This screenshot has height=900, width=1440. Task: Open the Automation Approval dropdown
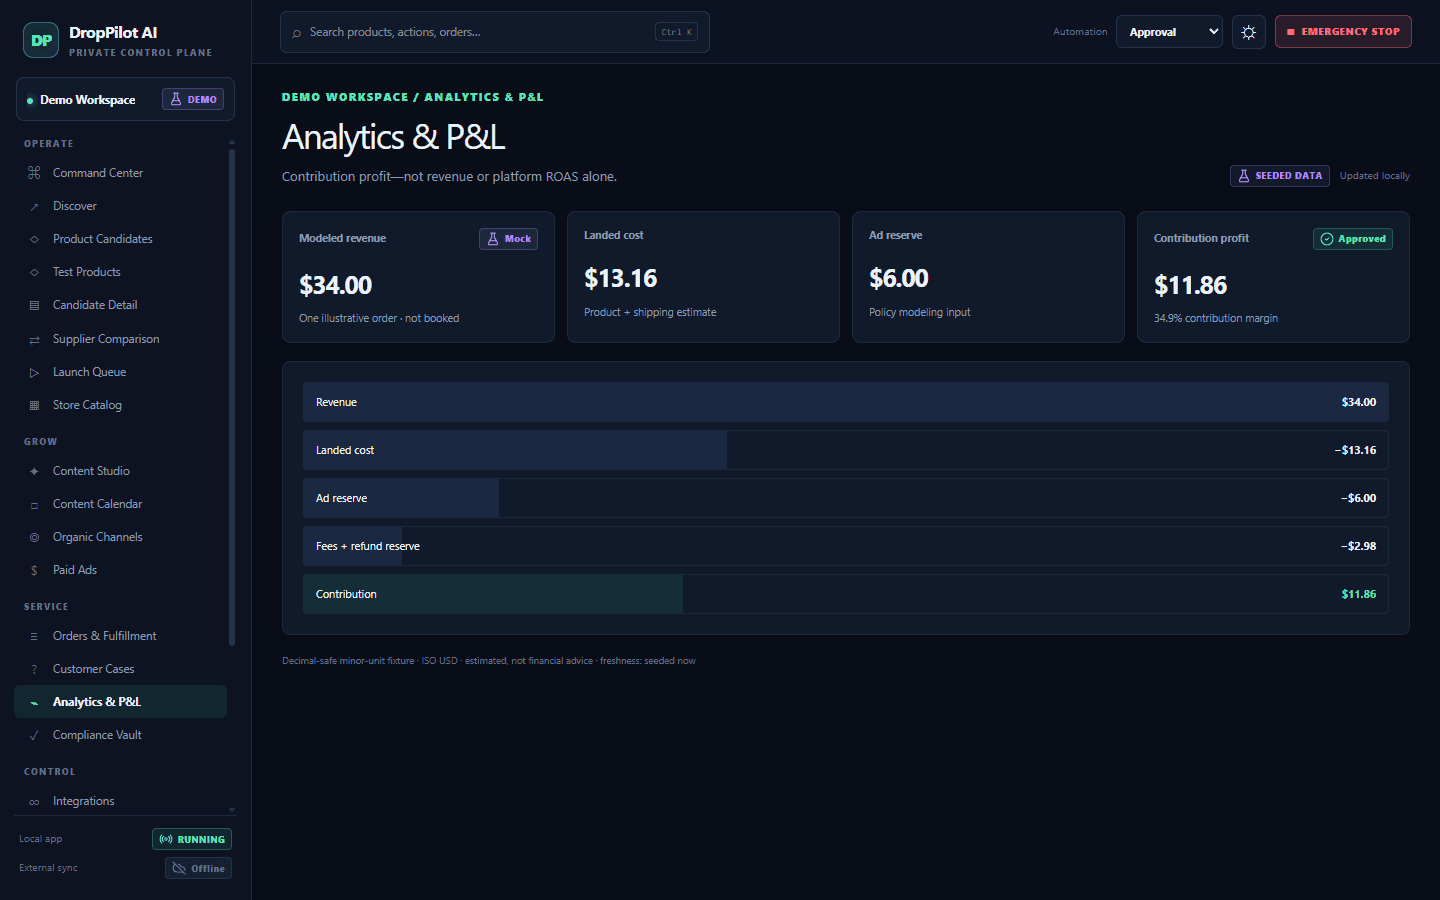1169,32
